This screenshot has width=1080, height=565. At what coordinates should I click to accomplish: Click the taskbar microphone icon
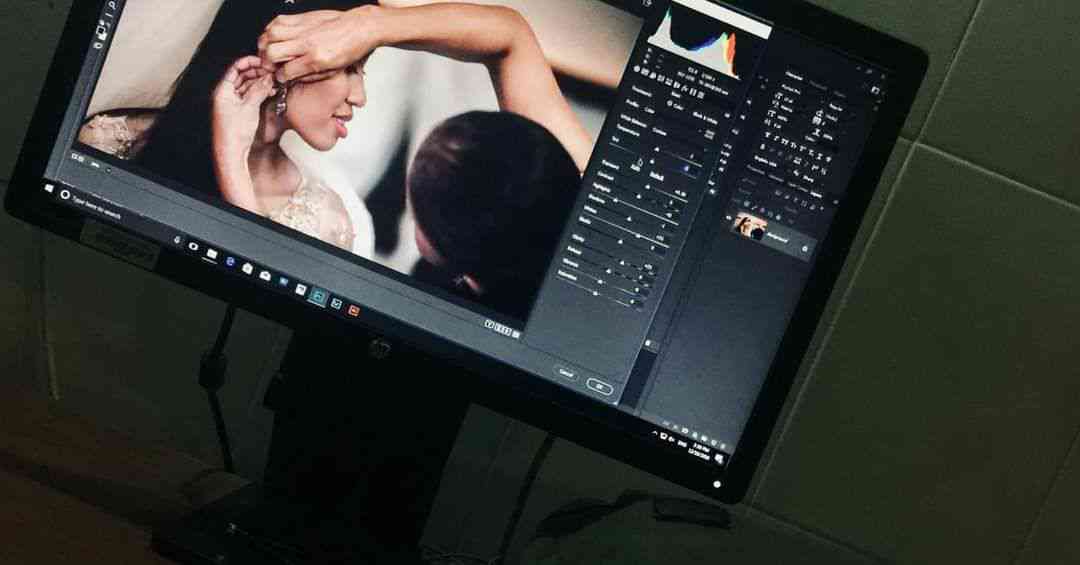point(177,239)
